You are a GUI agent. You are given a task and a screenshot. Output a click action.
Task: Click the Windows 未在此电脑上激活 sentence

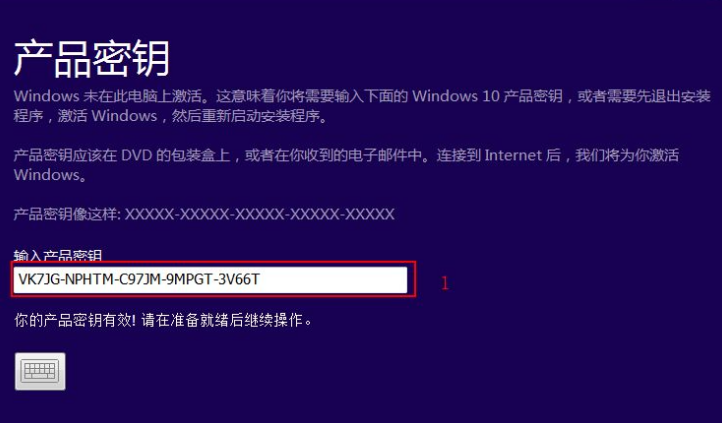pos(108,96)
